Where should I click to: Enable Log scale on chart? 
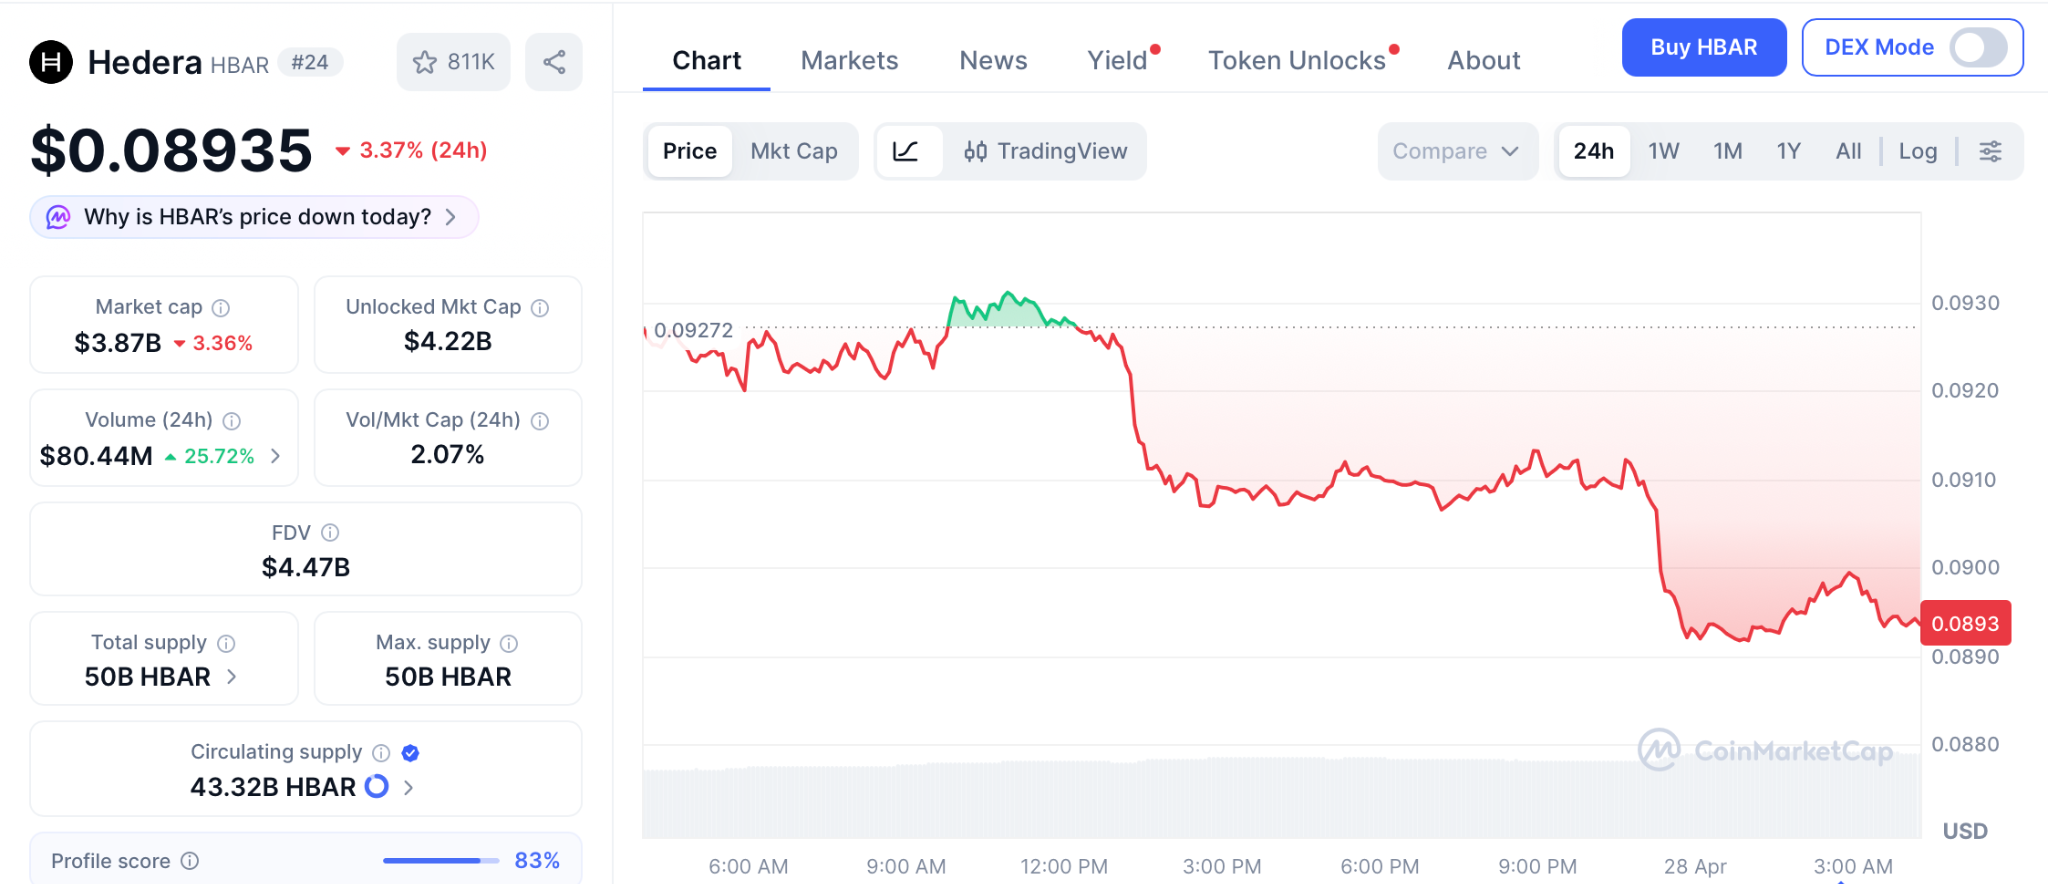(1917, 151)
